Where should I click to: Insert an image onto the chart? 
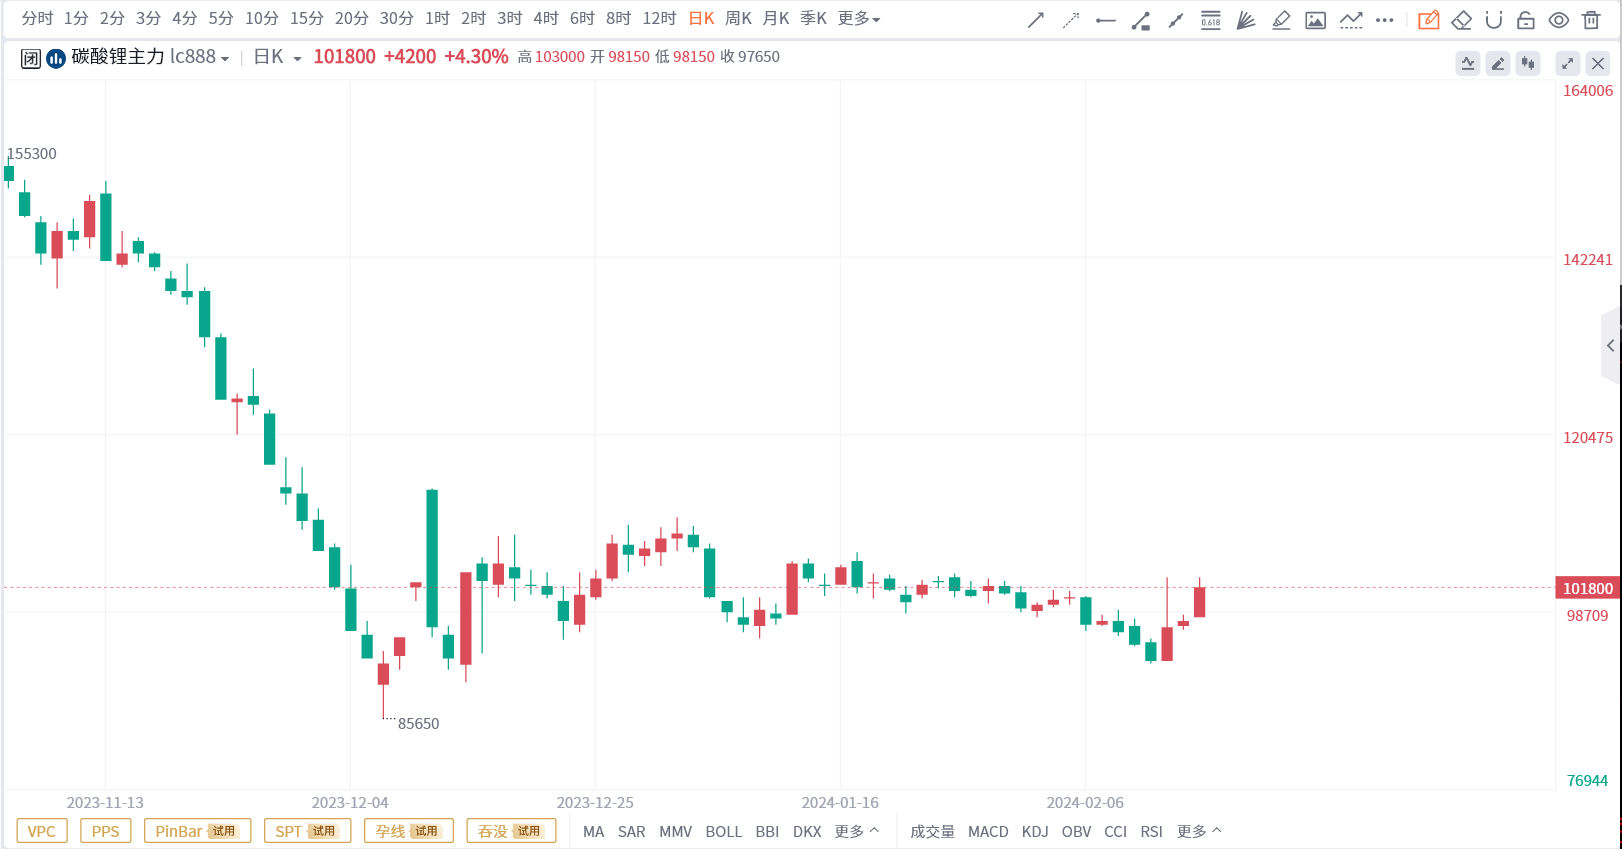(1316, 20)
